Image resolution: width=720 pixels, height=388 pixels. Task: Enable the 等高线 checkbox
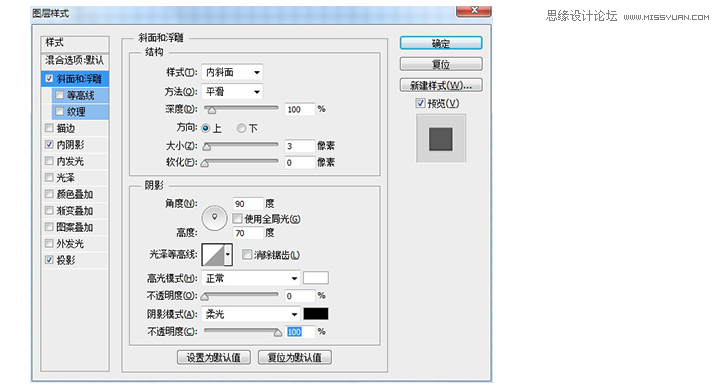pyautogui.click(x=59, y=95)
